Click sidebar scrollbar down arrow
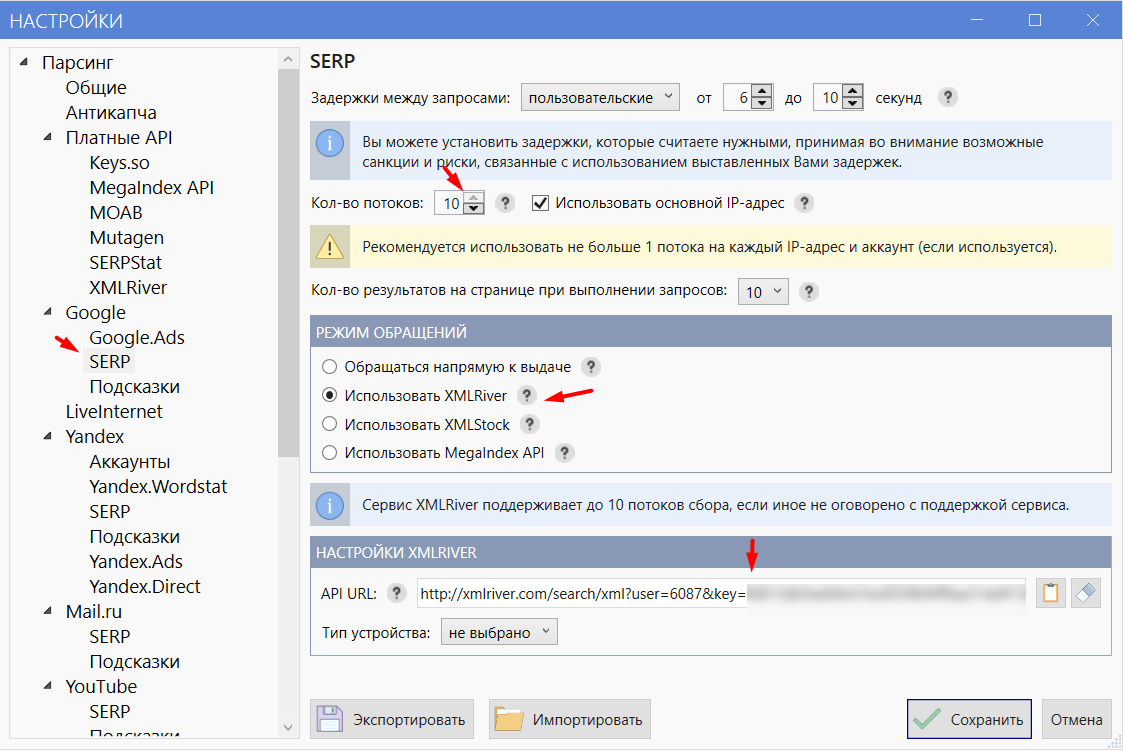This screenshot has height=751, width=1123. click(288, 727)
